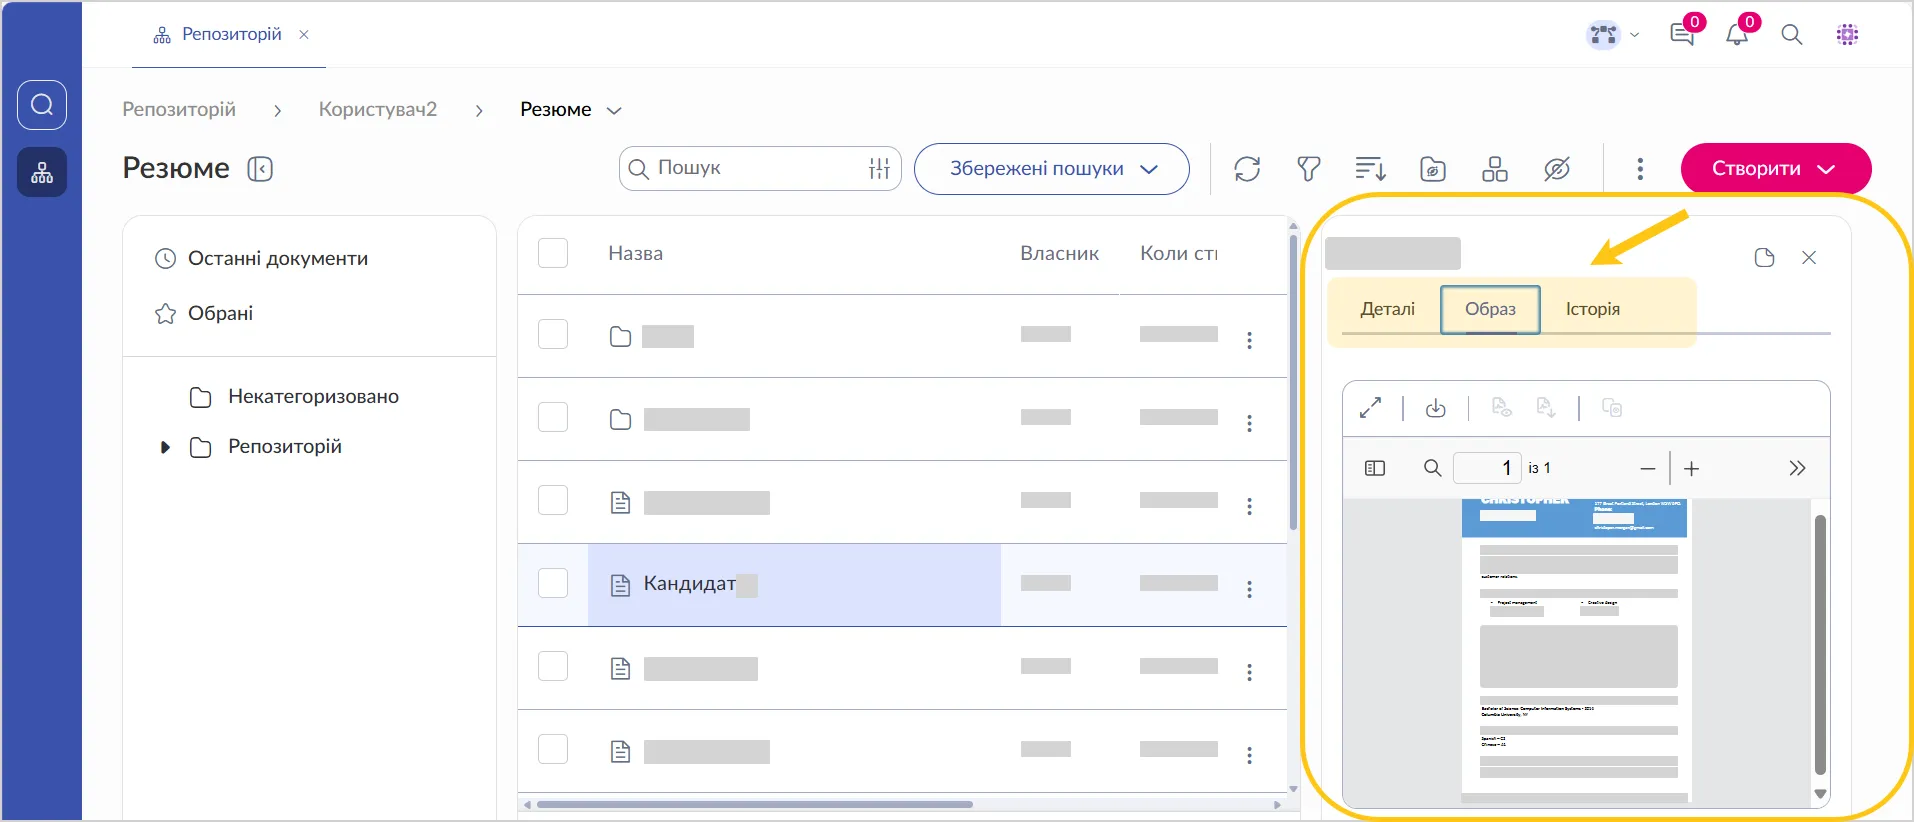The width and height of the screenshot is (1914, 822).
Task: Click the refresh list icon
Action: (x=1247, y=169)
